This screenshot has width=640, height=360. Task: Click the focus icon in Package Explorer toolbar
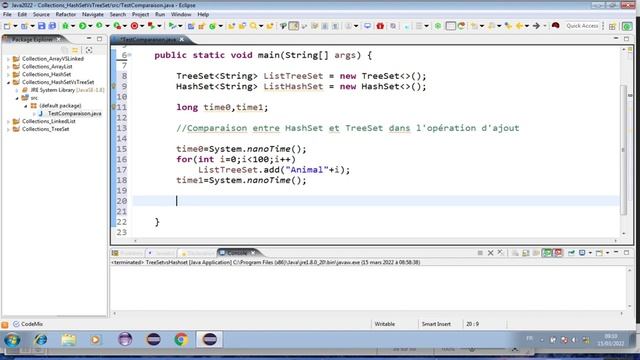(89, 50)
